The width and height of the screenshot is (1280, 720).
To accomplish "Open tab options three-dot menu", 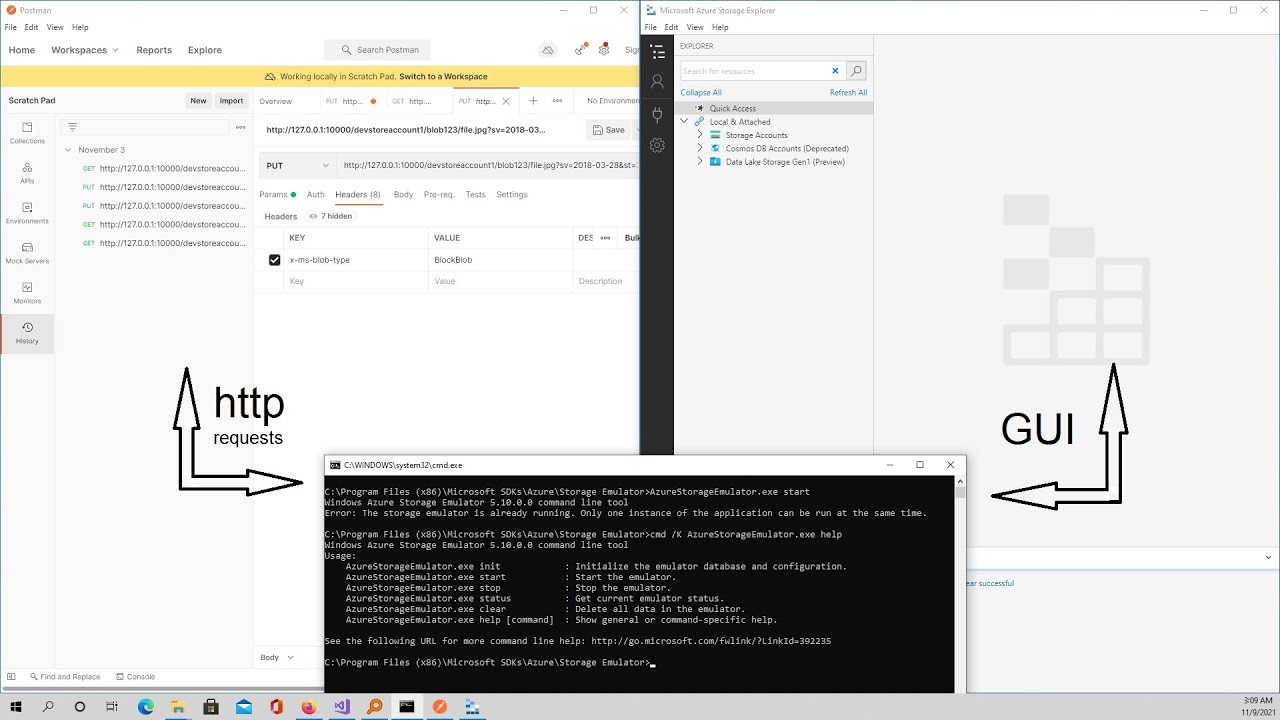I will click(x=557, y=101).
